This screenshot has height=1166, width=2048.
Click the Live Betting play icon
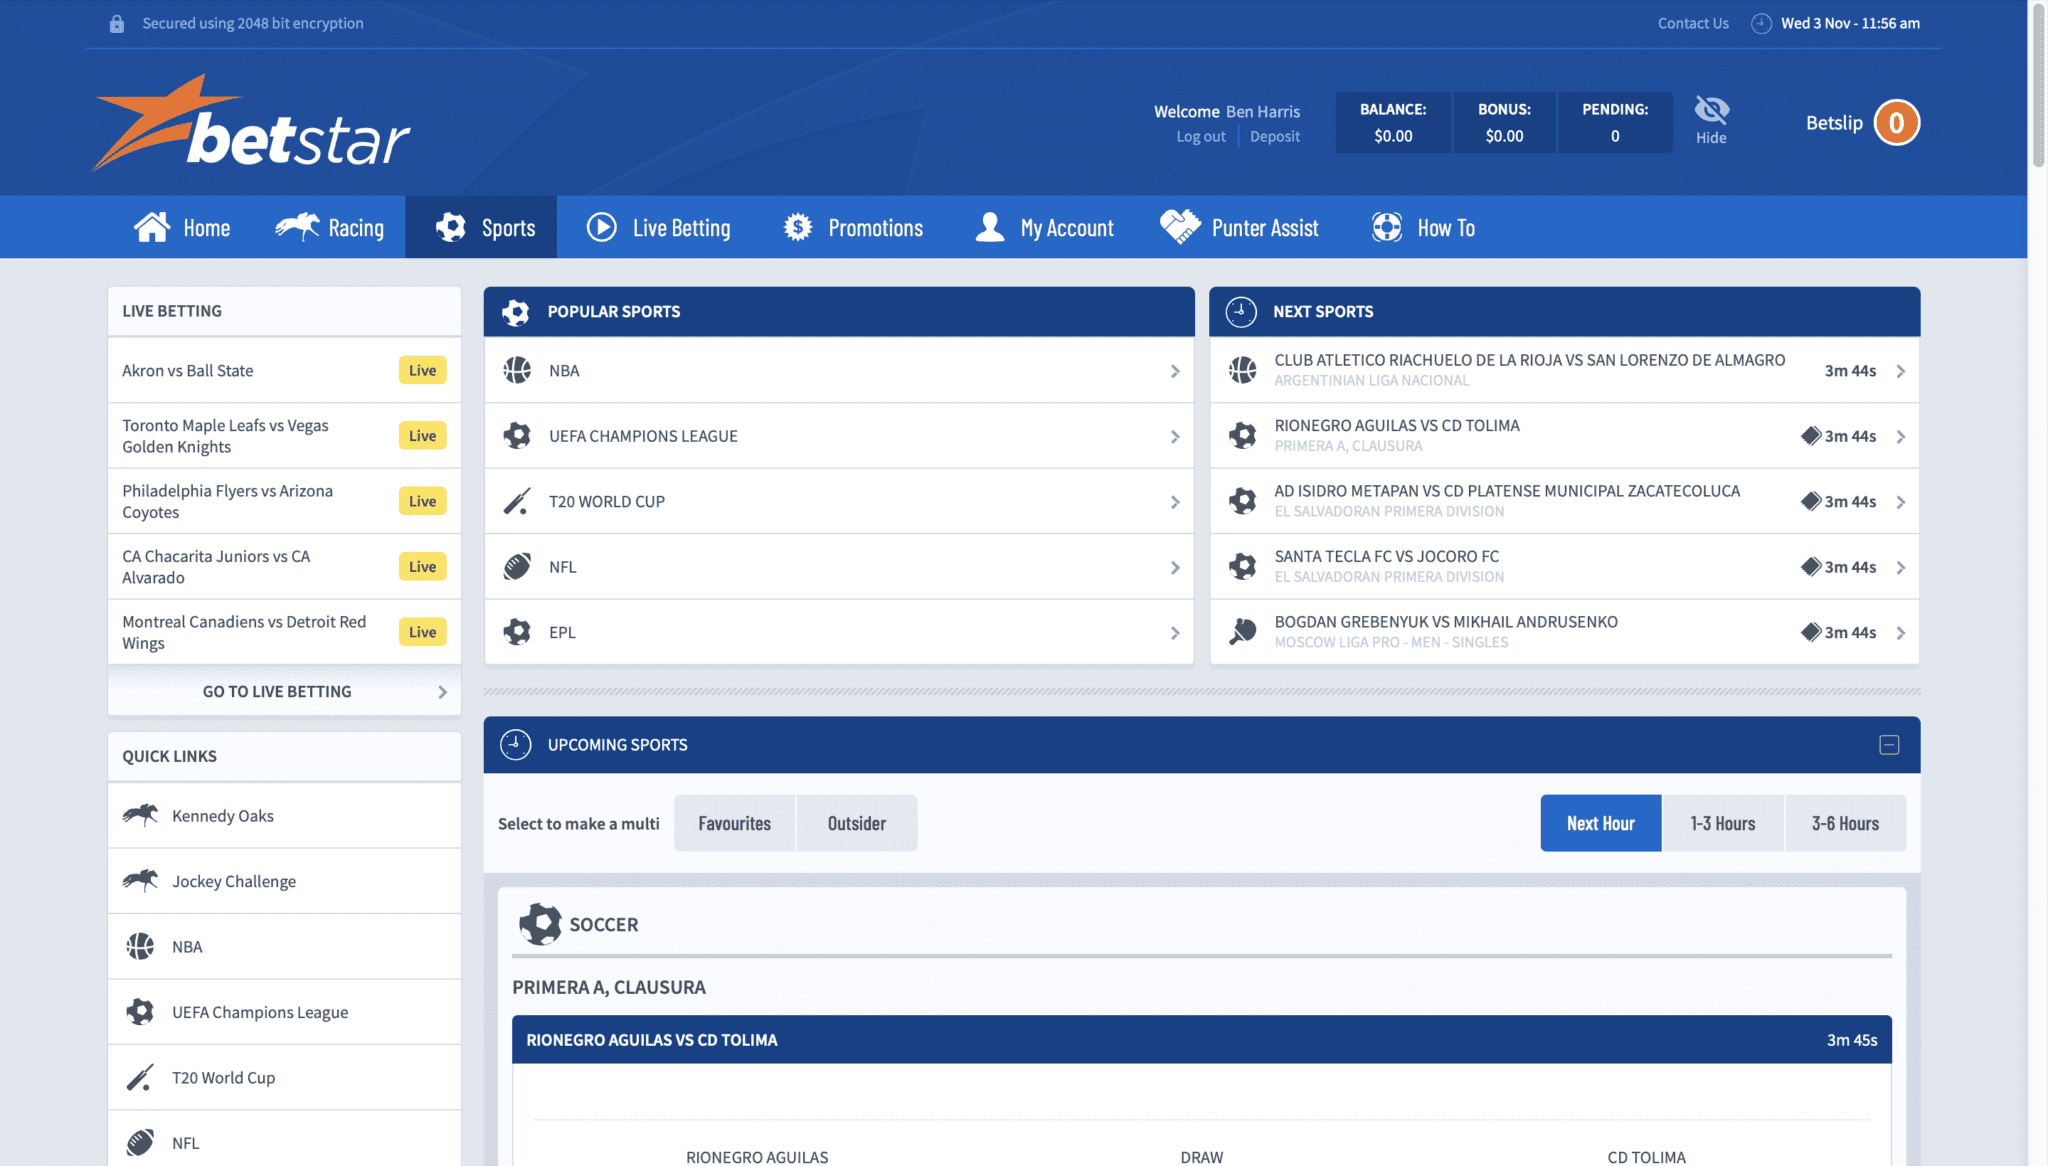pyautogui.click(x=601, y=227)
